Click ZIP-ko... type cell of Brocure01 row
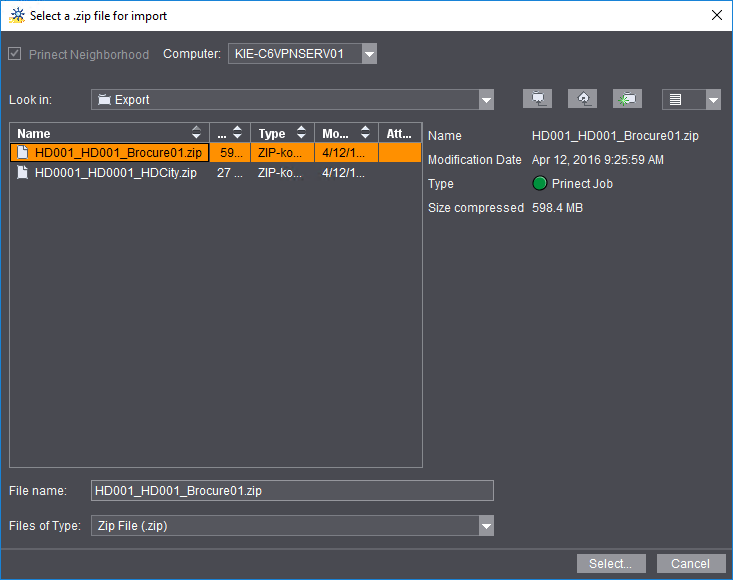 [x=282, y=153]
